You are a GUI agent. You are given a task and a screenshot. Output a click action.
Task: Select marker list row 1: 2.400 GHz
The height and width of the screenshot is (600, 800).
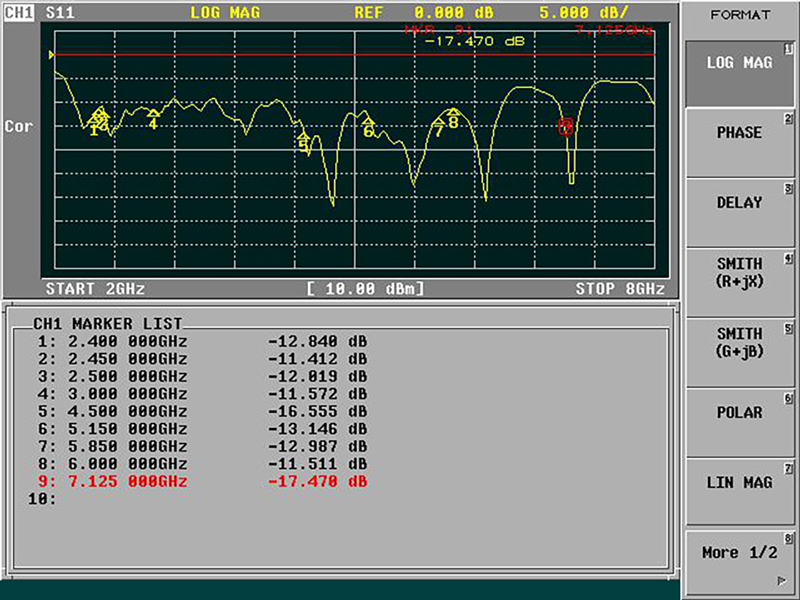point(202,341)
